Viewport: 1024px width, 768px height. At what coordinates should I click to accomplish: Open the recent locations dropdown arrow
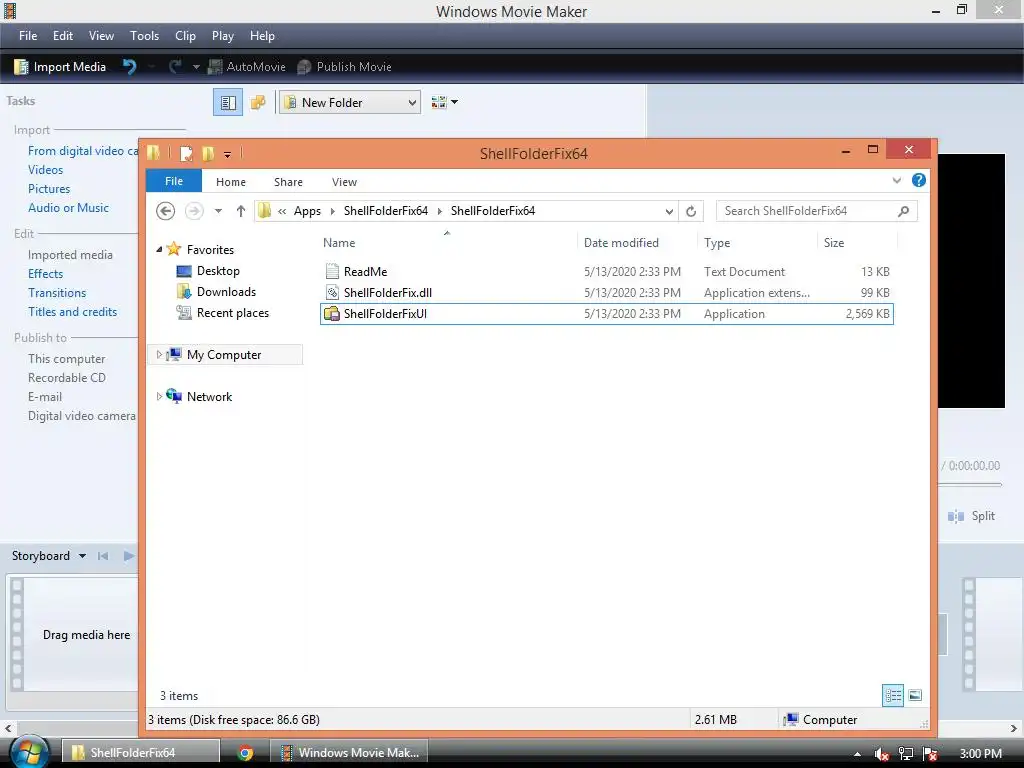218,211
